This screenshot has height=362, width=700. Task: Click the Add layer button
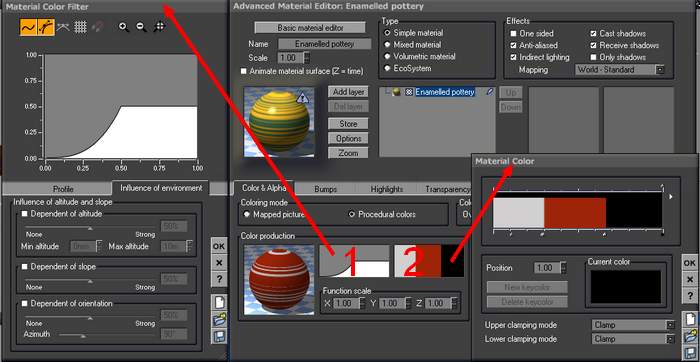pos(349,92)
